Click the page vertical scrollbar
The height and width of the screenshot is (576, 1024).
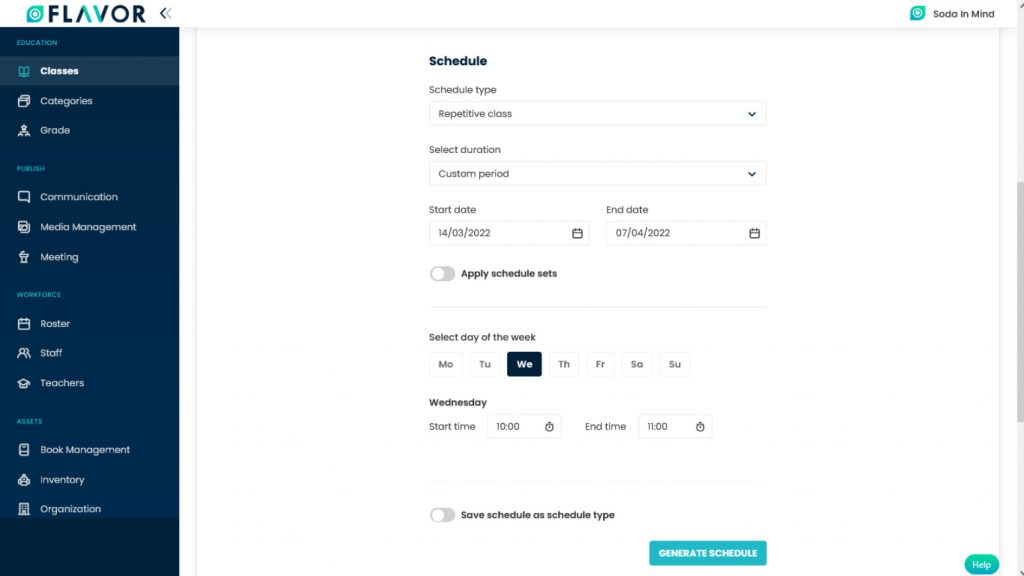coord(1020,300)
